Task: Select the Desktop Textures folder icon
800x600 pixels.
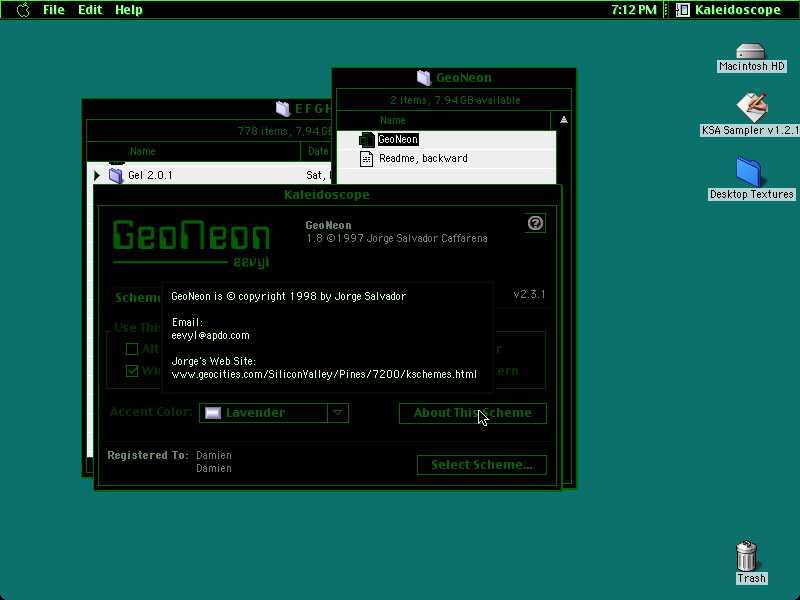Action: 748,172
